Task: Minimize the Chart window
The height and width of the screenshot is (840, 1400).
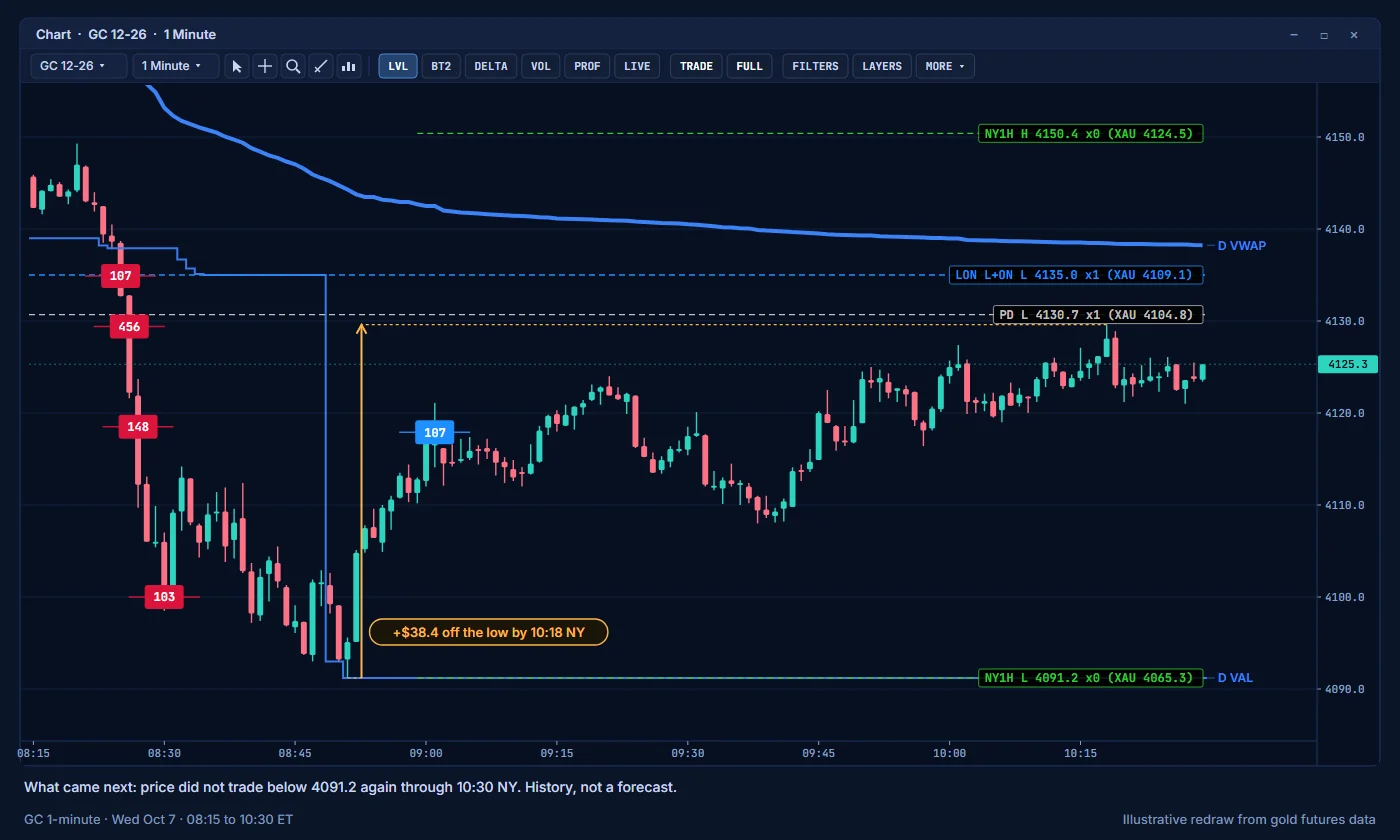Action: coord(1294,35)
